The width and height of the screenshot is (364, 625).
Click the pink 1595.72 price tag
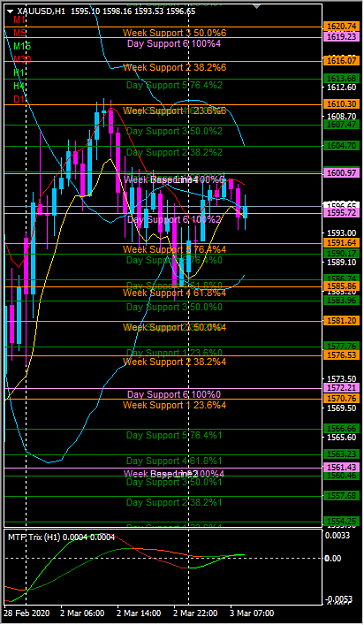click(x=342, y=213)
